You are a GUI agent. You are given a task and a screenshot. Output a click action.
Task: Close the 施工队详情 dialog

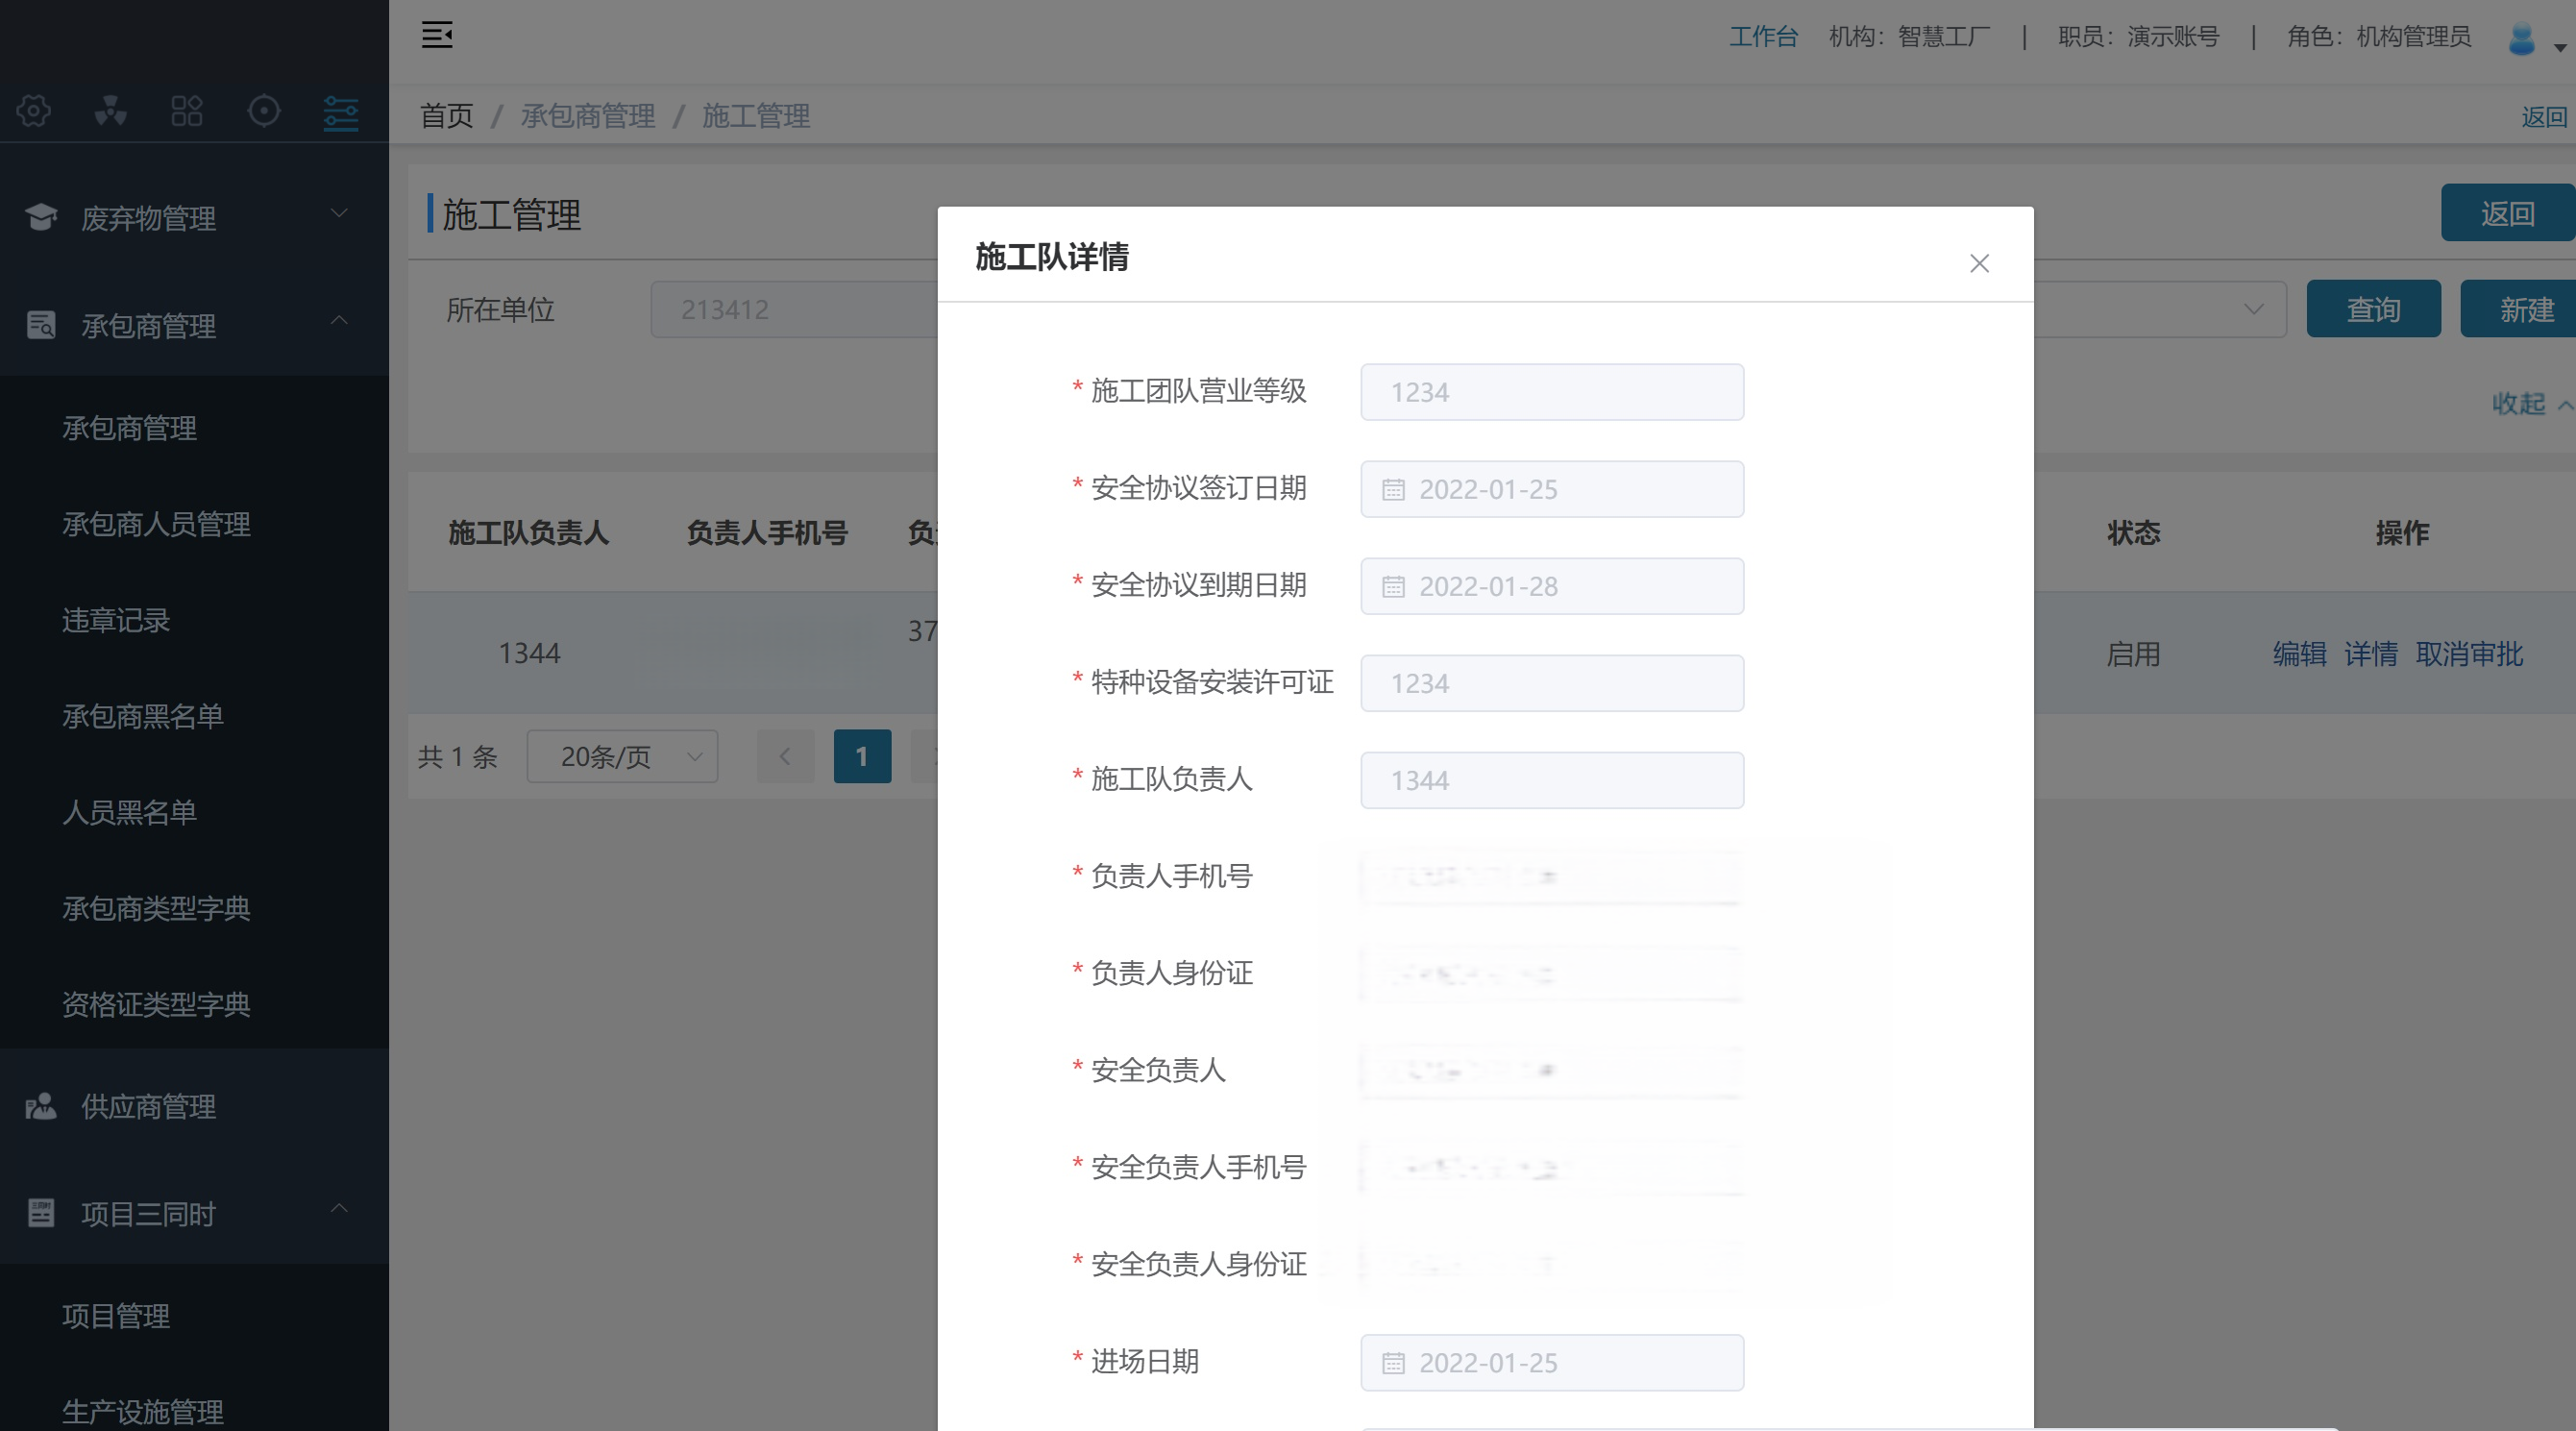1979,264
